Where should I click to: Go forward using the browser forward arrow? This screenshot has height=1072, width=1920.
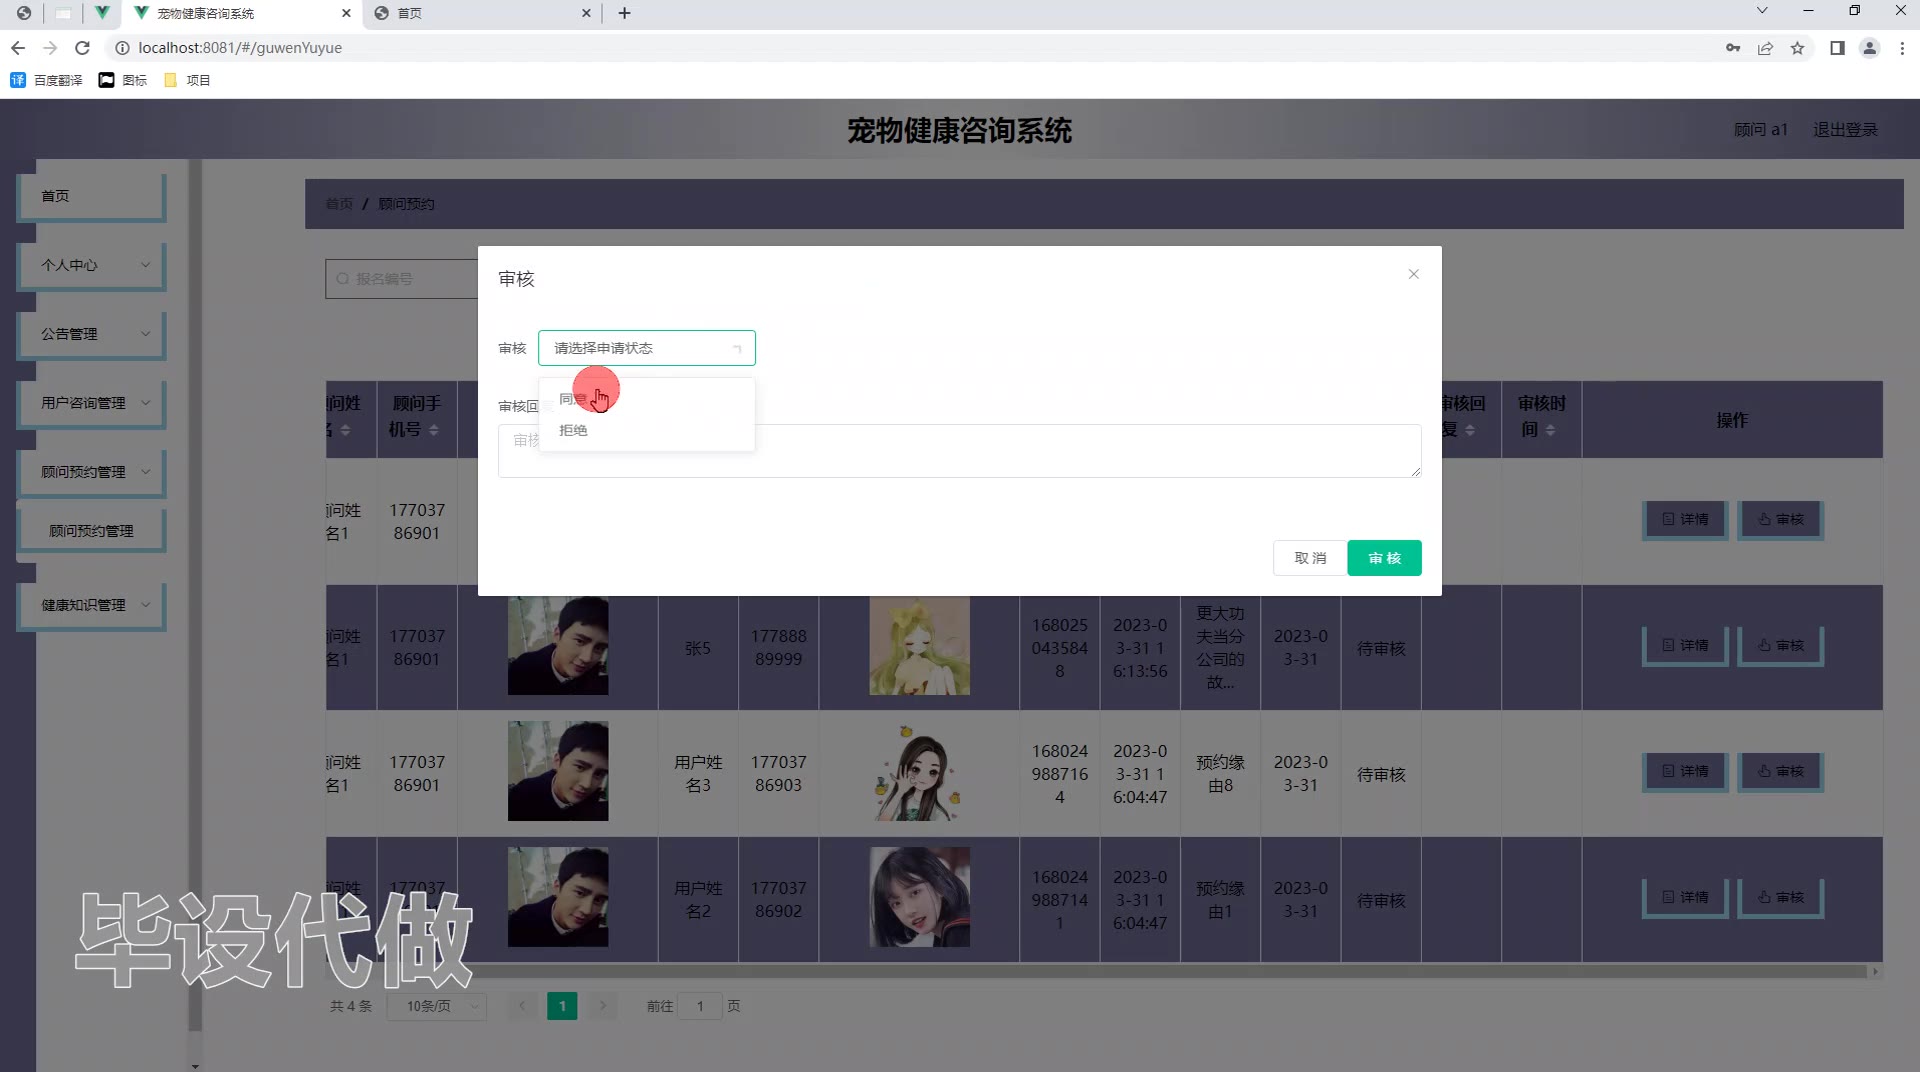coord(50,48)
